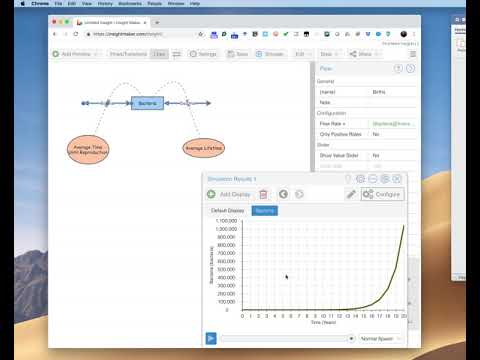
Task: Open the Apple menu
Action: (x=23, y=3)
